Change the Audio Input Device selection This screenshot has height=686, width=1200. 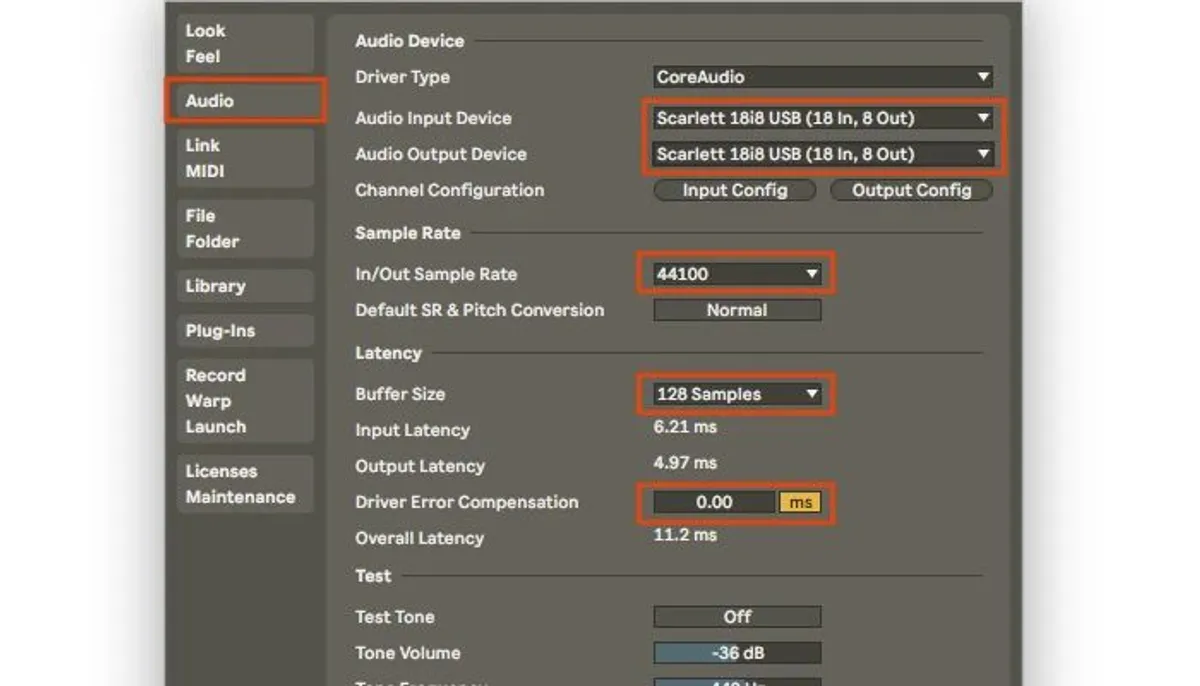point(822,117)
